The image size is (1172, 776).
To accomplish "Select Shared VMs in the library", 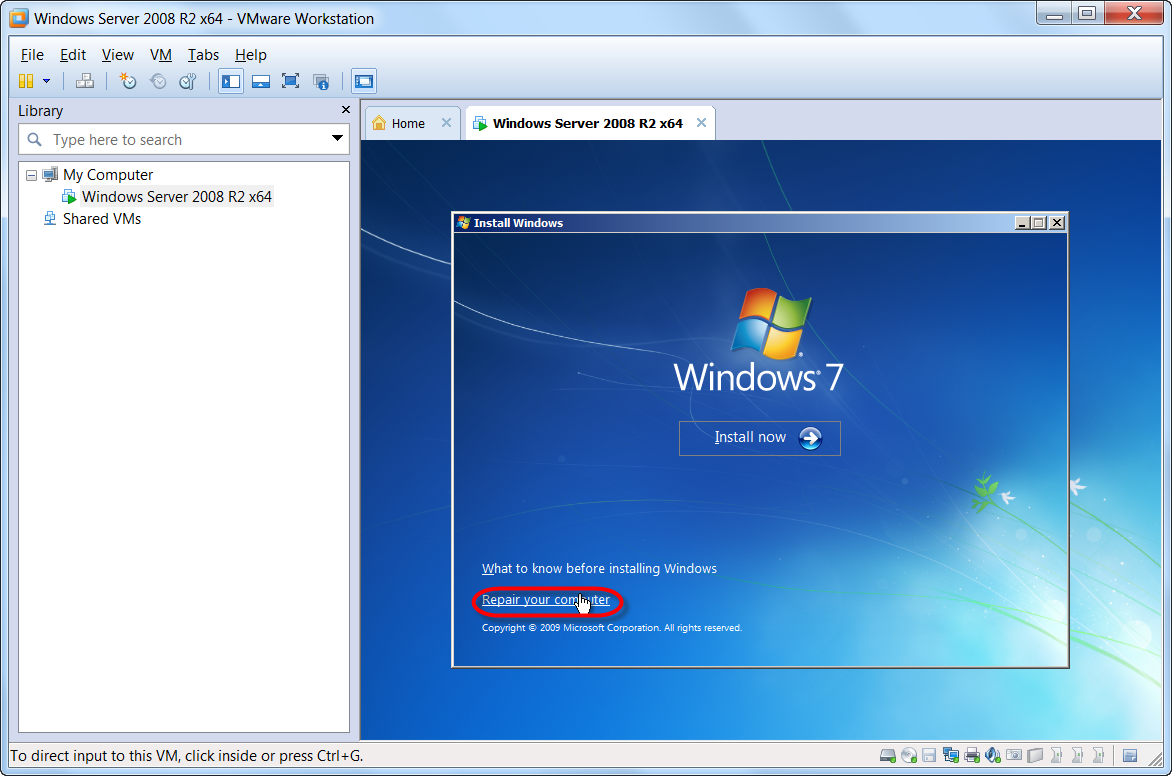I will (102, 219).
